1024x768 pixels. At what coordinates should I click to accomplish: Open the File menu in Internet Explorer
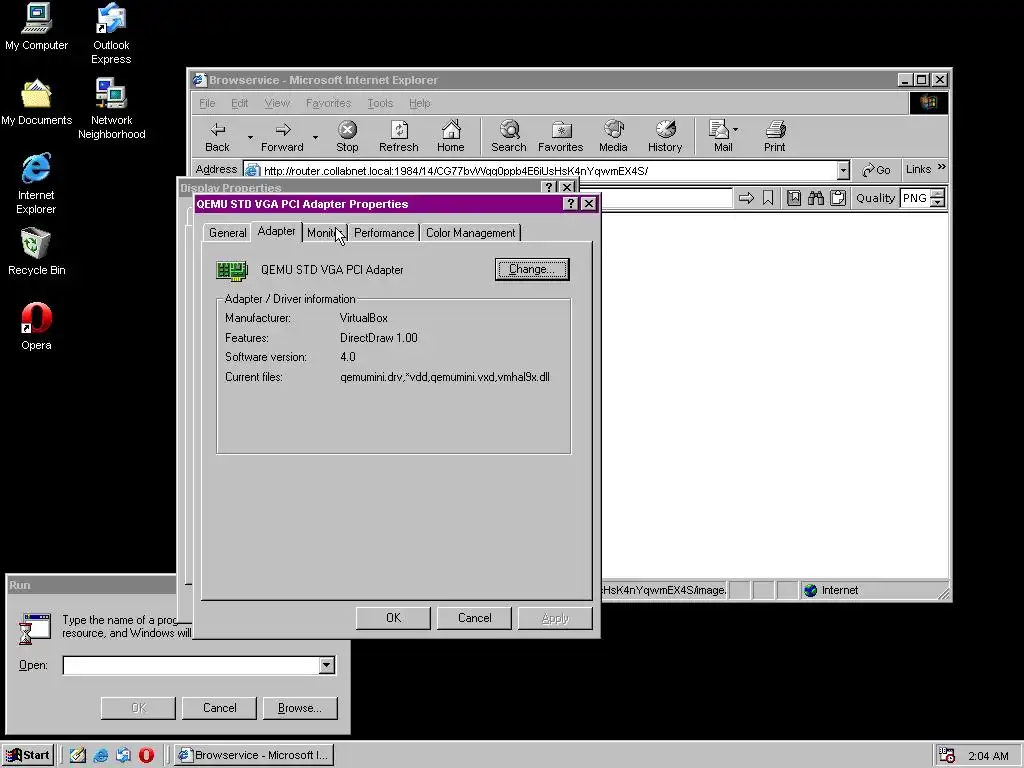[x=207, y=103]
